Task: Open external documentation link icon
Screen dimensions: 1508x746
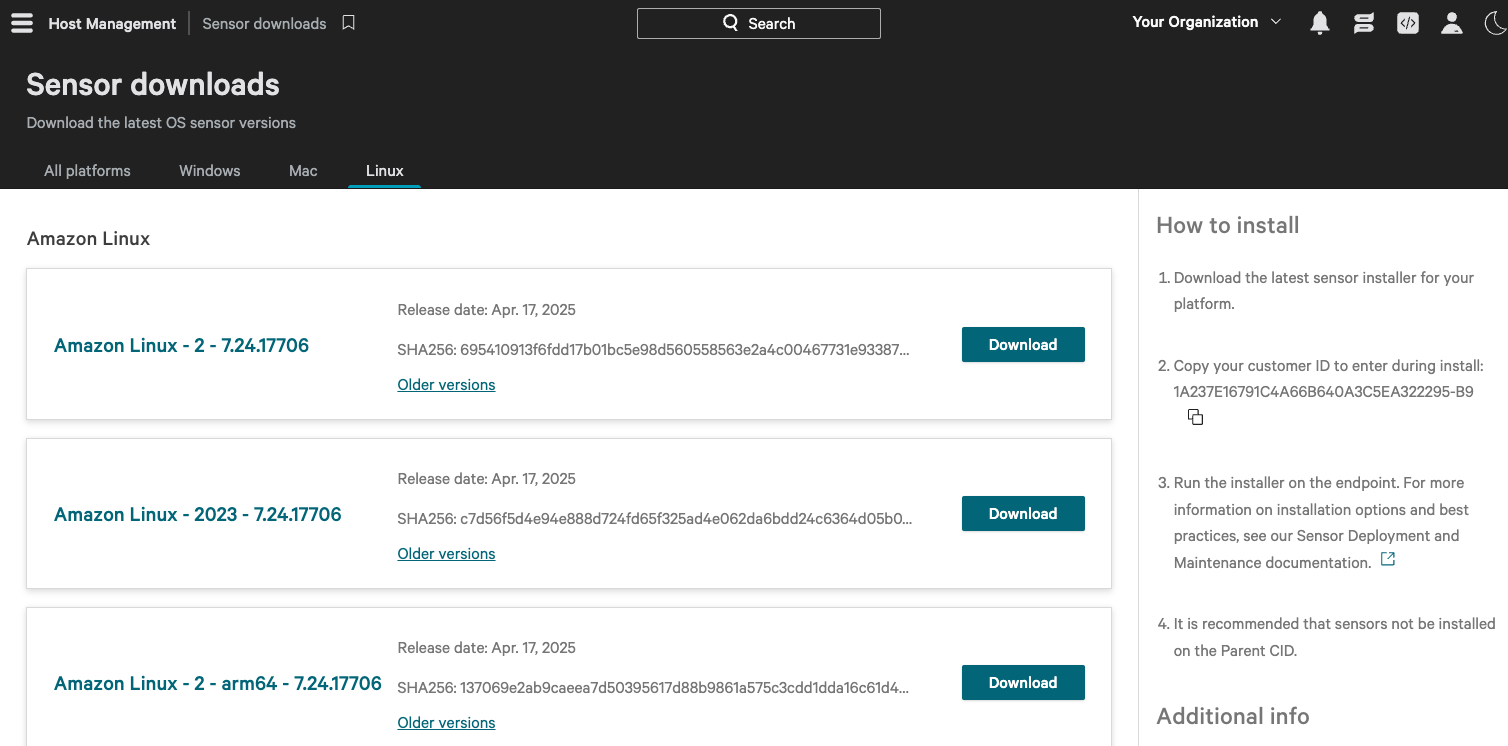Action: click(x=1387, y=560)
